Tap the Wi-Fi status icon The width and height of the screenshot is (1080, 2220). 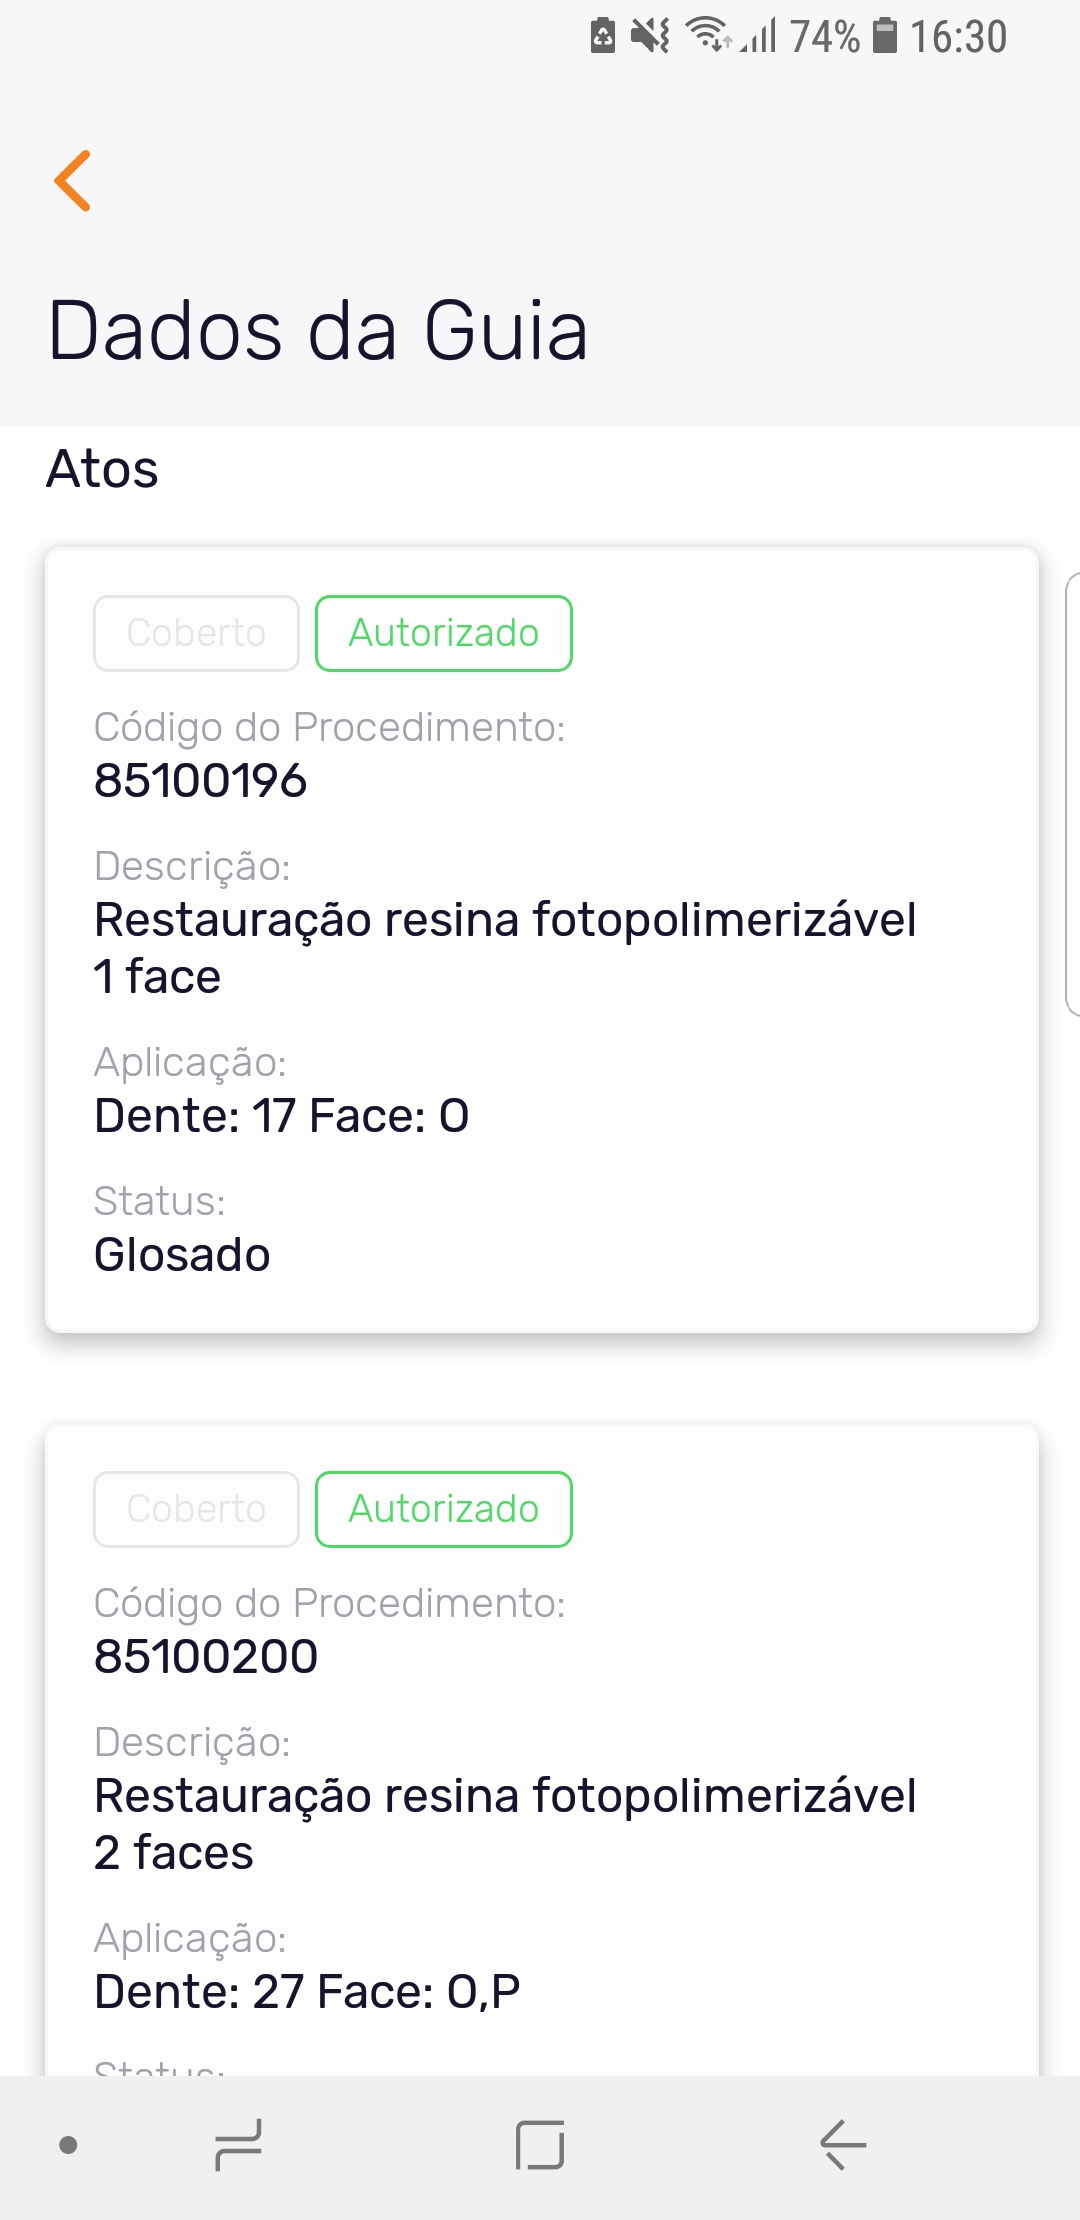(x=707, y=35)
